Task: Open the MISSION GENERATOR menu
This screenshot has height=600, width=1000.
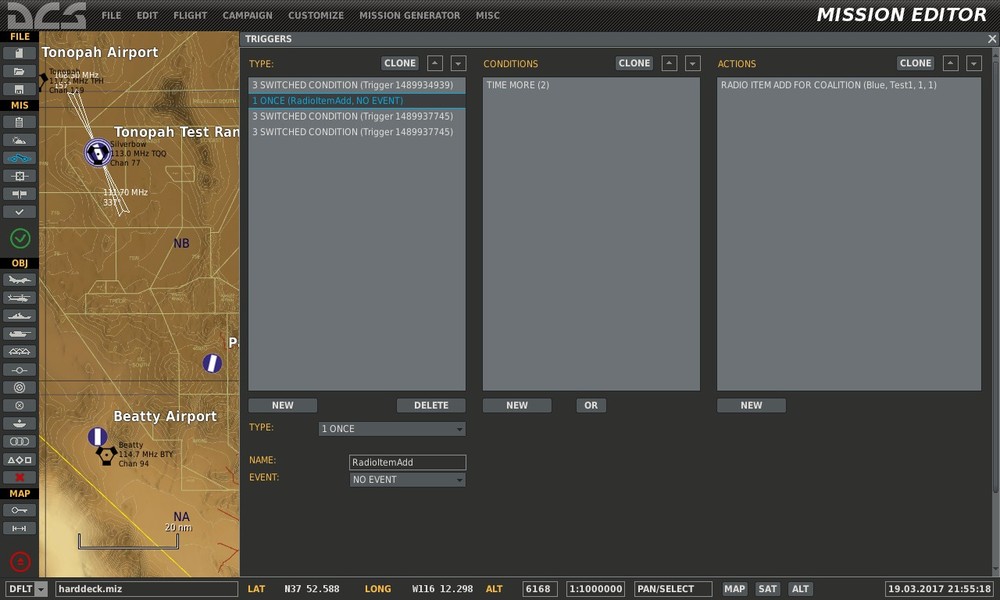Action: [409, 16]
